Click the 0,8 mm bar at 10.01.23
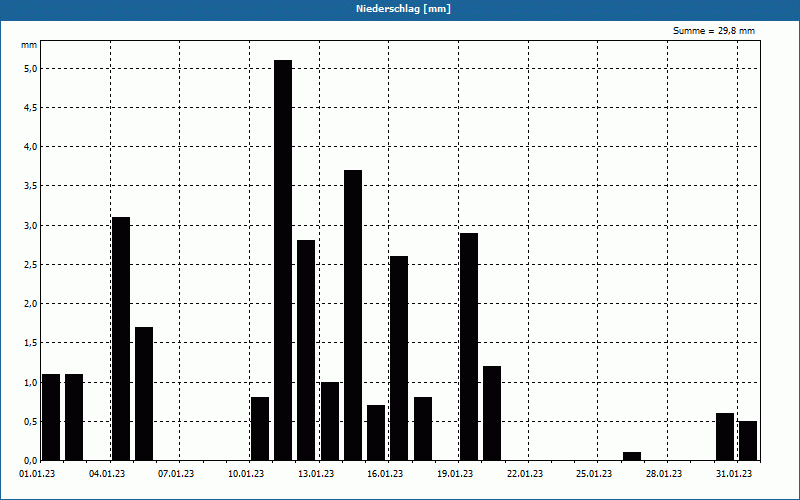Image resolution: width=800 pixels, height=500 pixels. click(260, 429)
